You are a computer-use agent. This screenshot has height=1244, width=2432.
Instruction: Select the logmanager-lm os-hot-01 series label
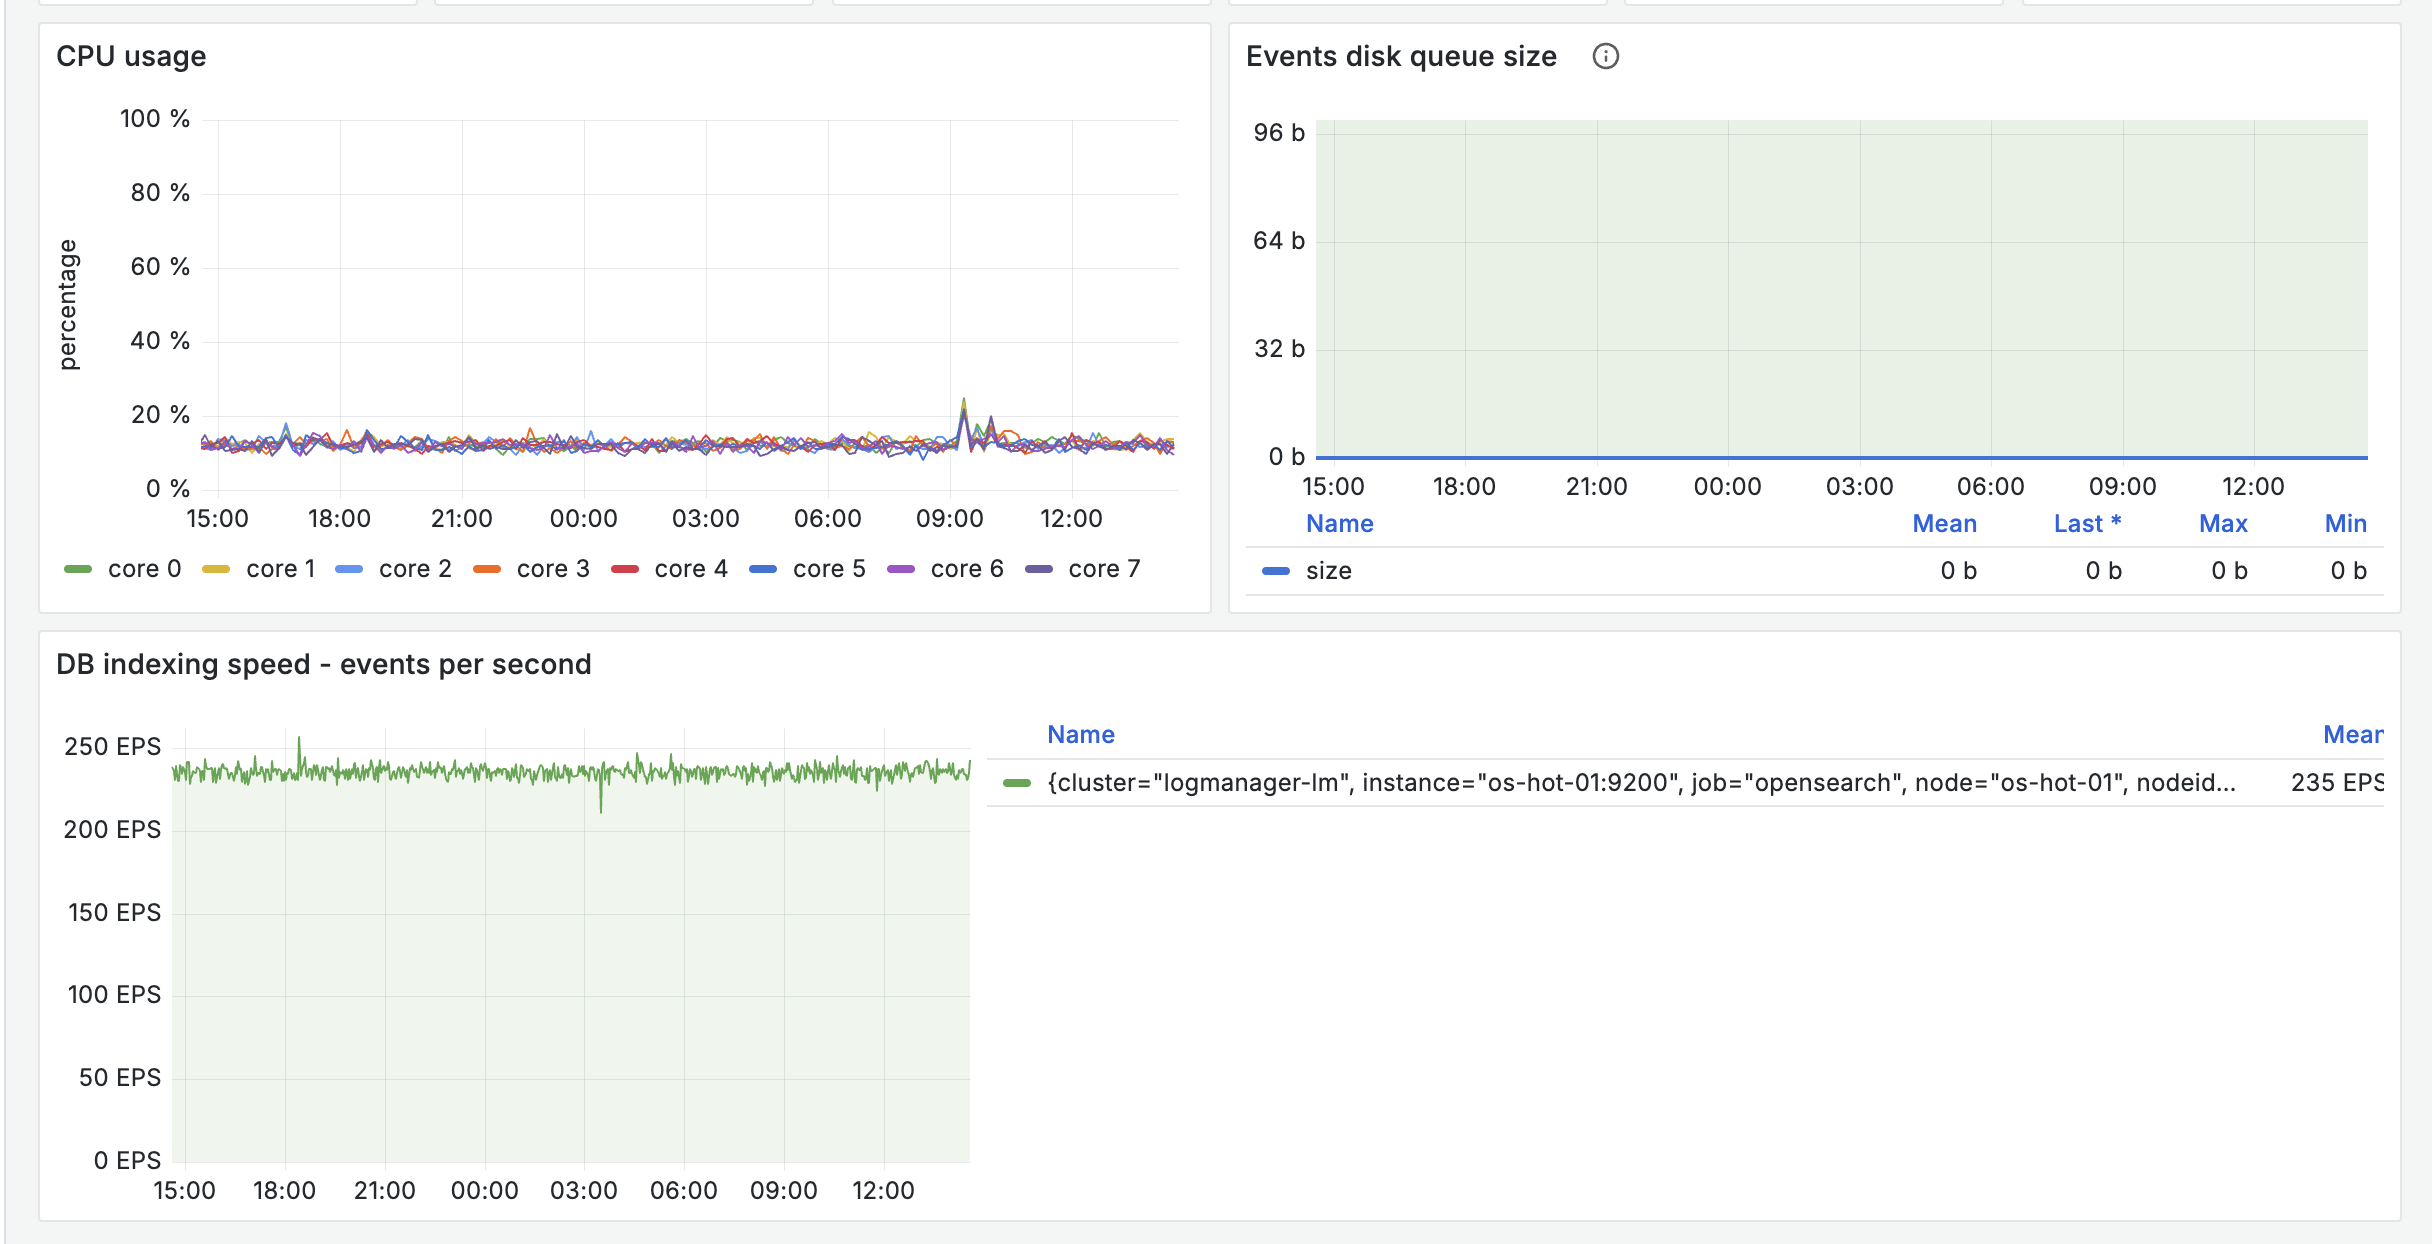[x=1641, y=783]
